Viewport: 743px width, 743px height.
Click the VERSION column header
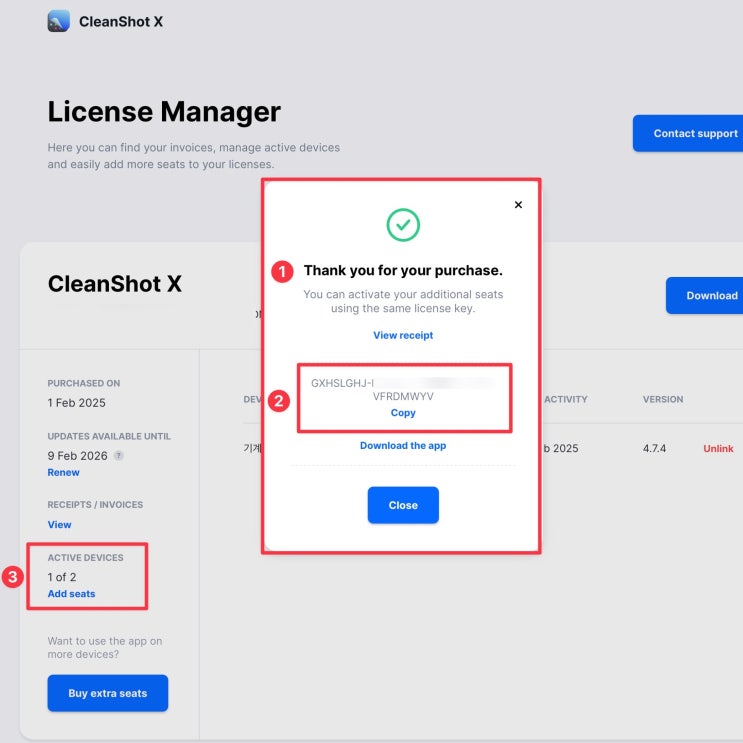(x=663, y=399)
